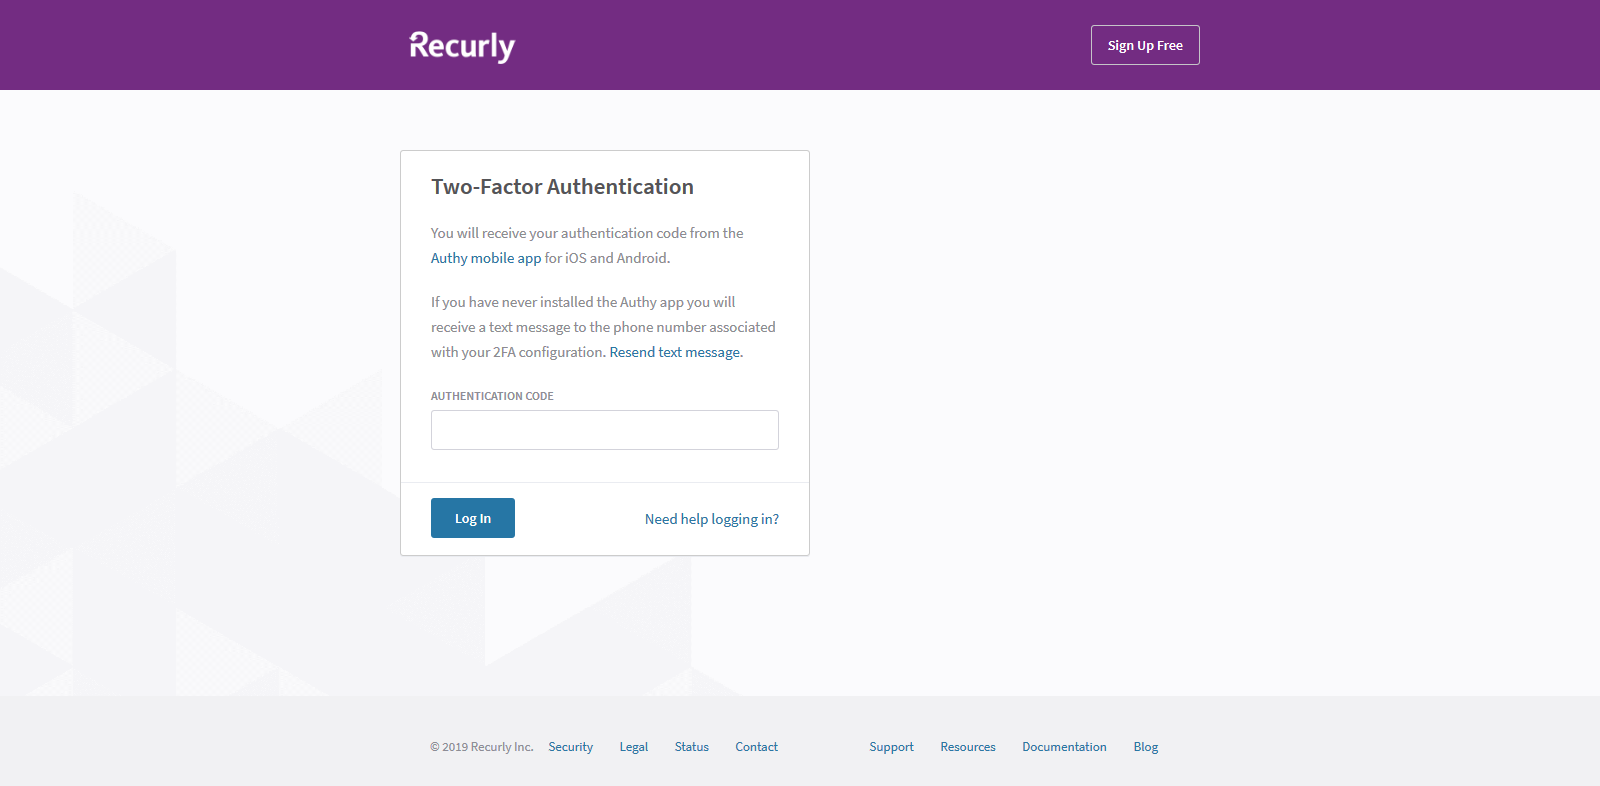Open the Blog footer link
Screen dimensions: 1600x786
pos(1146,747)
